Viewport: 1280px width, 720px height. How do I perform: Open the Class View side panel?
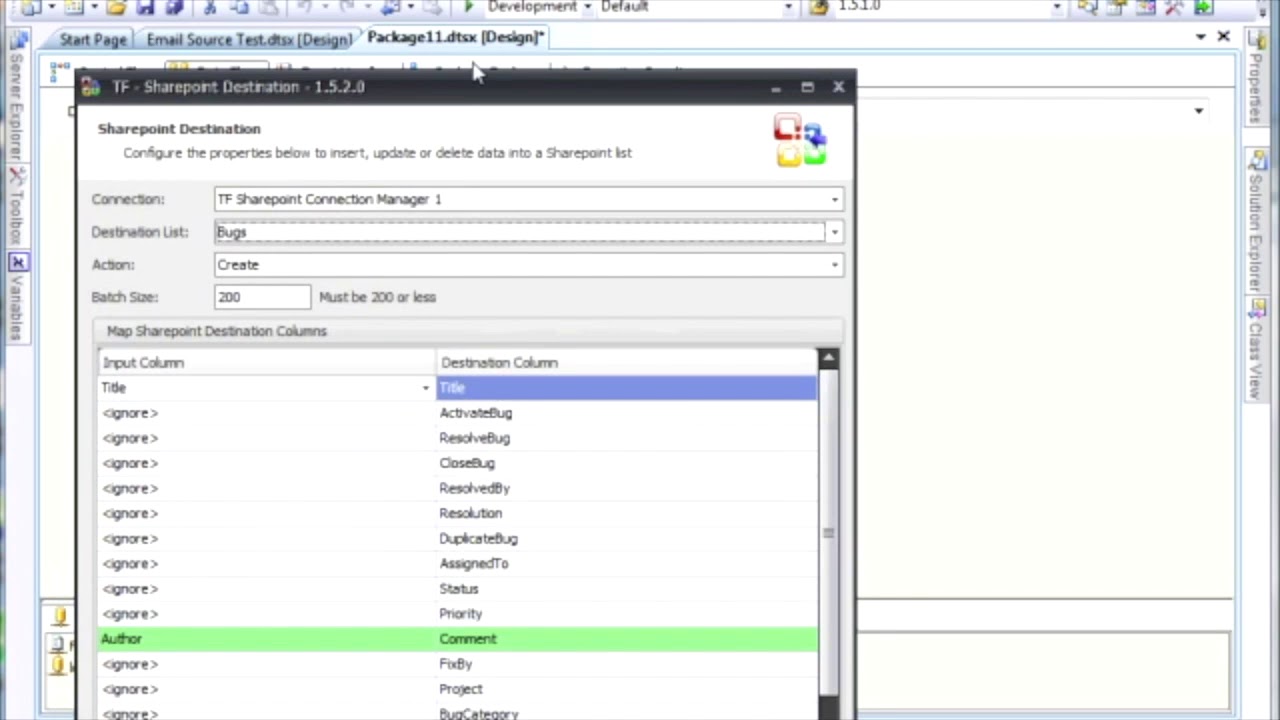point(1257,350)
